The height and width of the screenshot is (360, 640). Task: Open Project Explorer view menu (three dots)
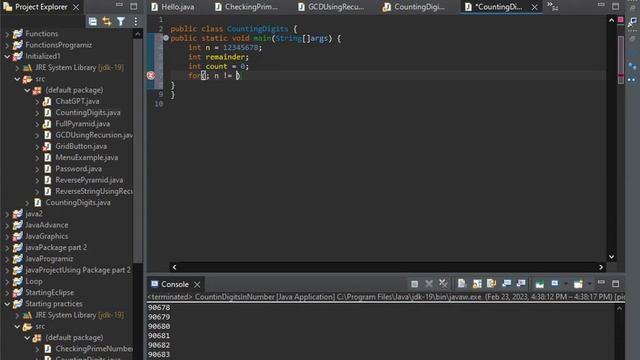136,22
